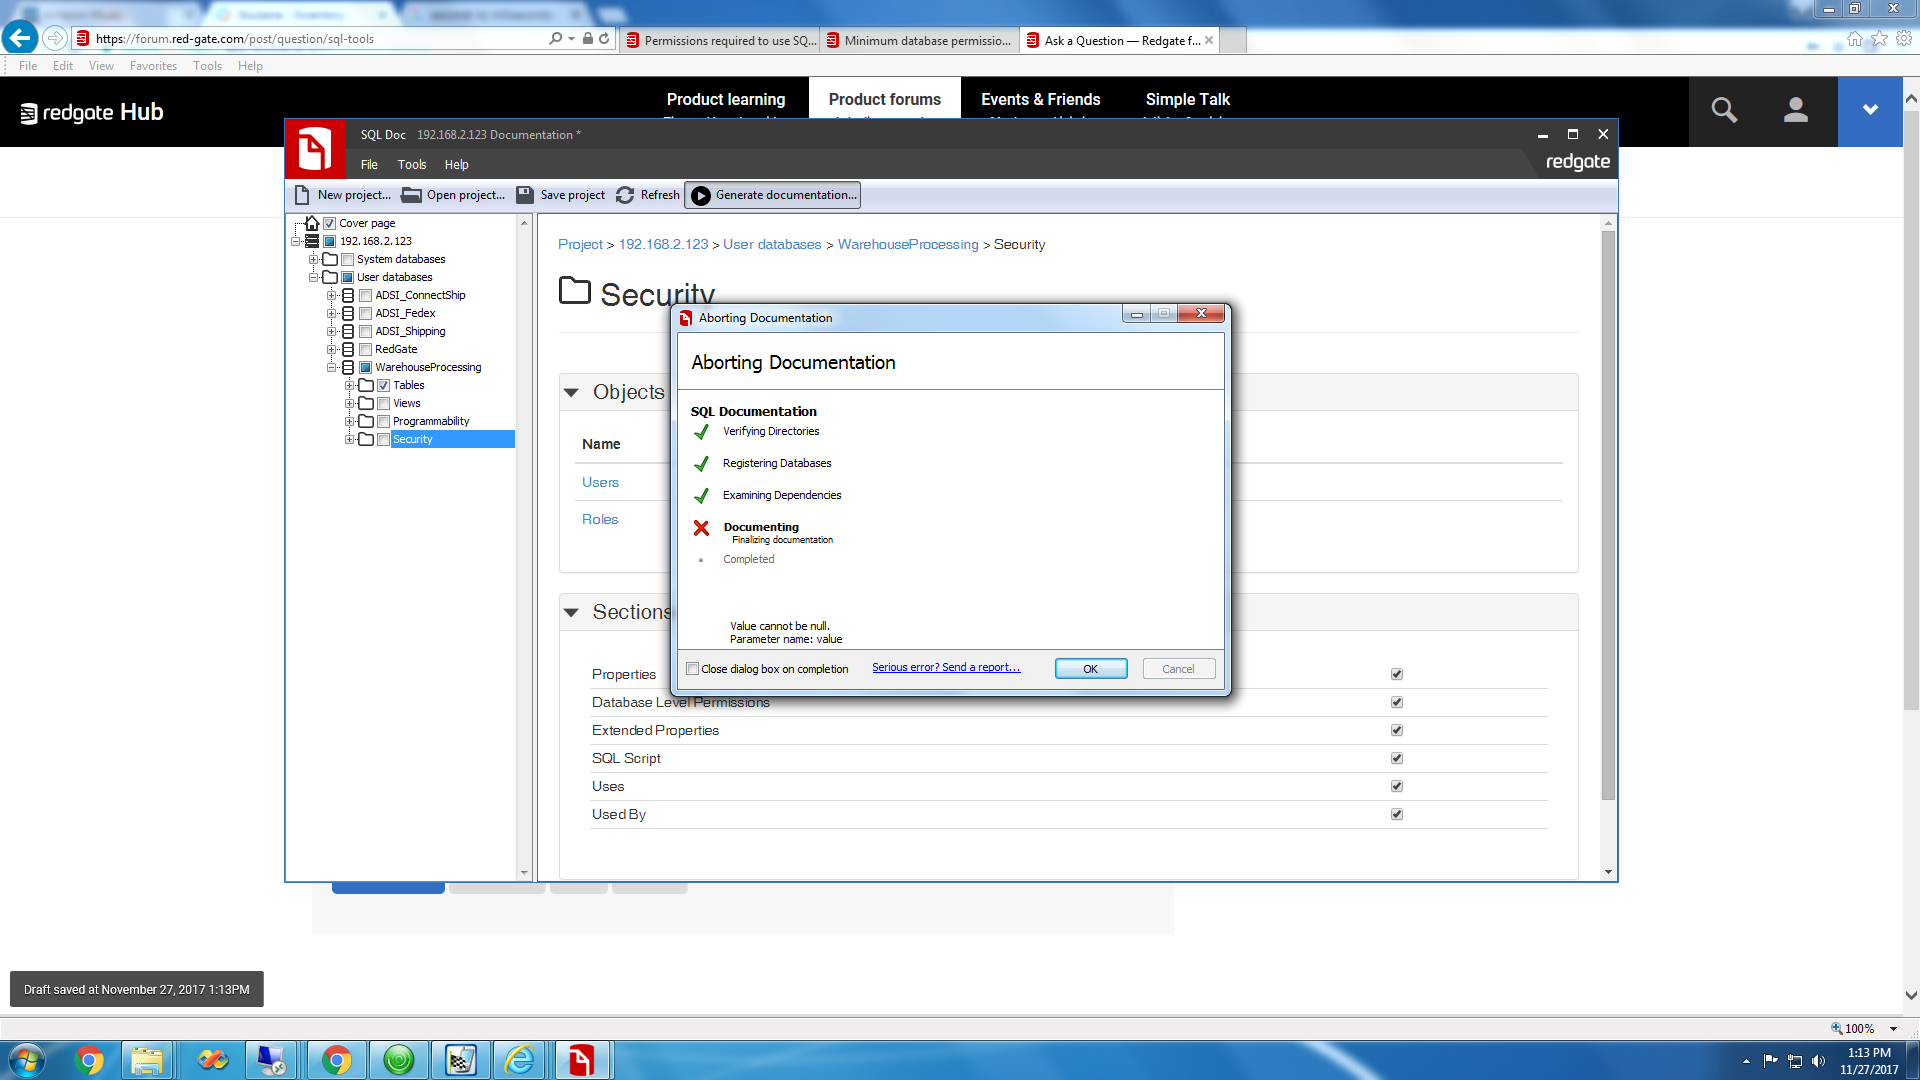Open SQL Doc from the taskbar
Screen dimensions: 1920x1080
[581, 1060]
